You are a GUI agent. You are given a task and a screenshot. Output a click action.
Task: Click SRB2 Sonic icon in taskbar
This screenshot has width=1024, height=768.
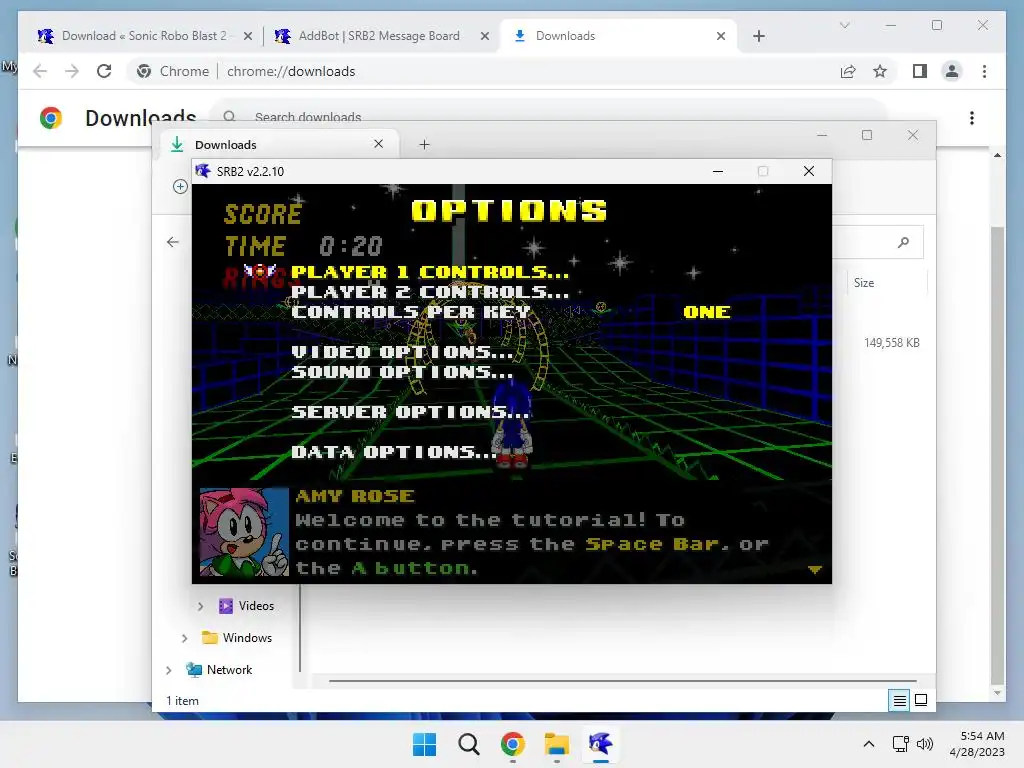[600, 744]
